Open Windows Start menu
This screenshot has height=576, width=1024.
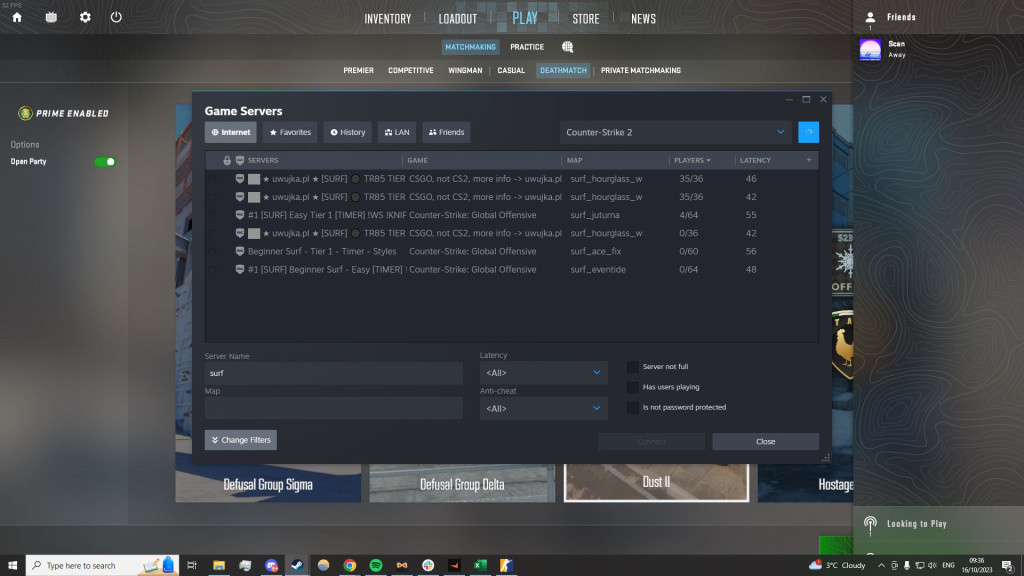click(x=12, y=565)
